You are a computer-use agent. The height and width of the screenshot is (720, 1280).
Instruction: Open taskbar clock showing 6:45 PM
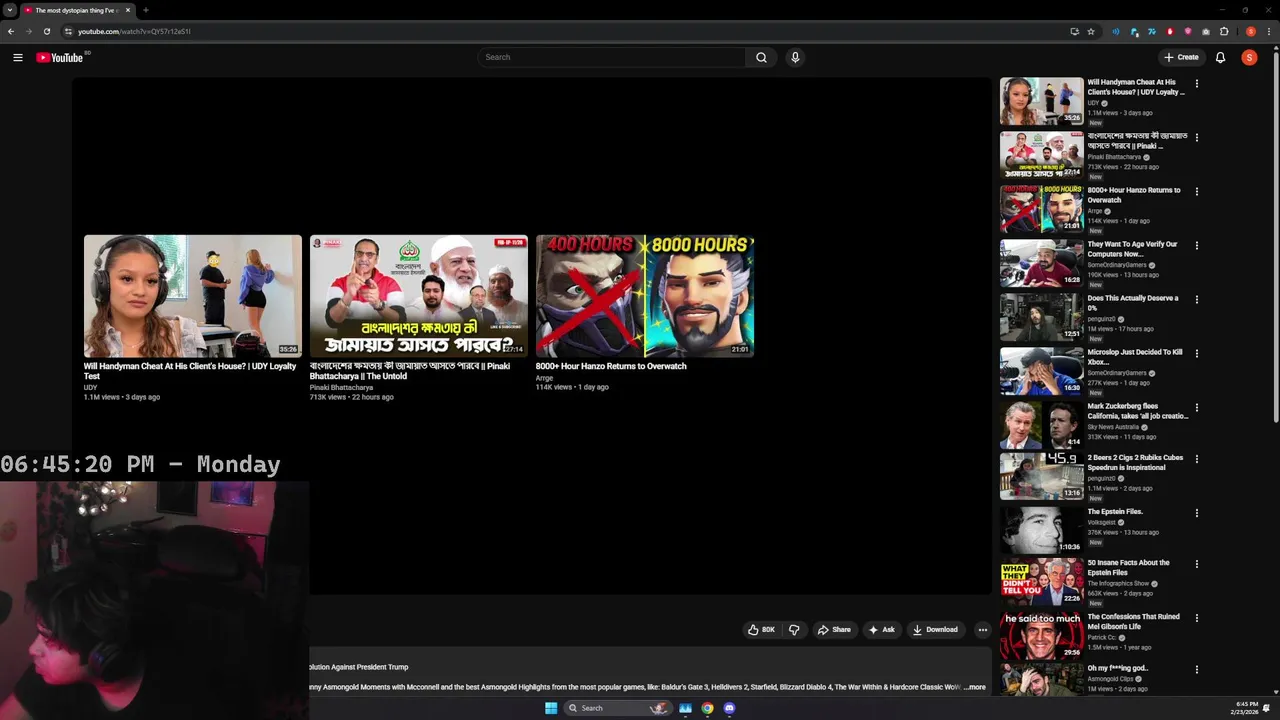pos(1246,708)
